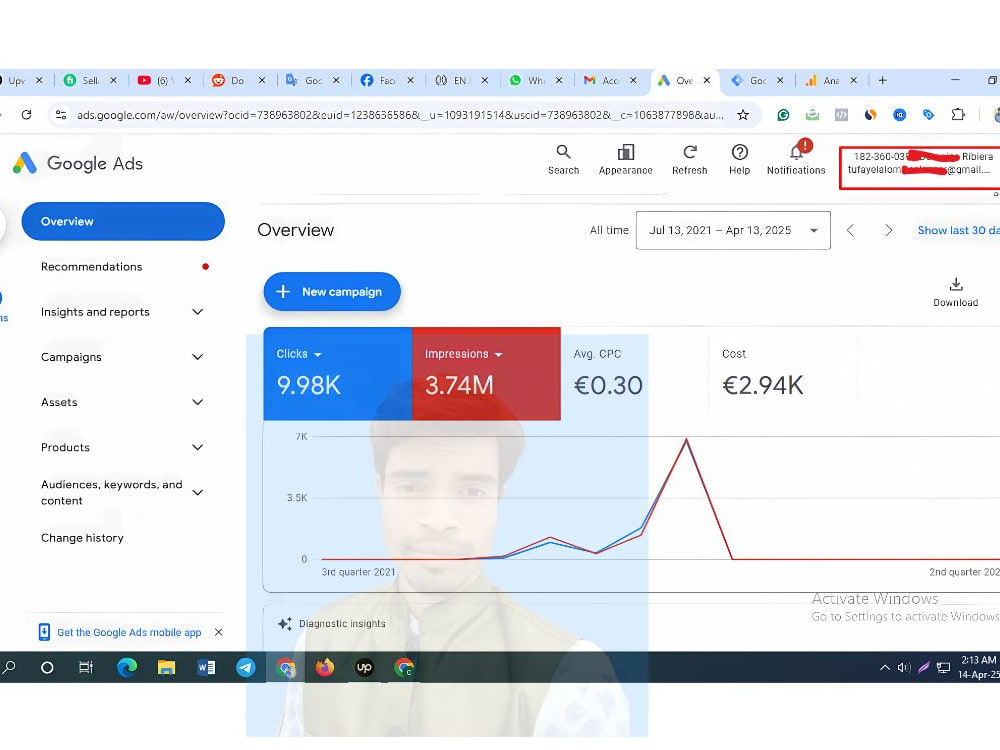This screenshot has width=1000, height=750.
Task: Click the address bar URL field
Action: click(400, 115)
